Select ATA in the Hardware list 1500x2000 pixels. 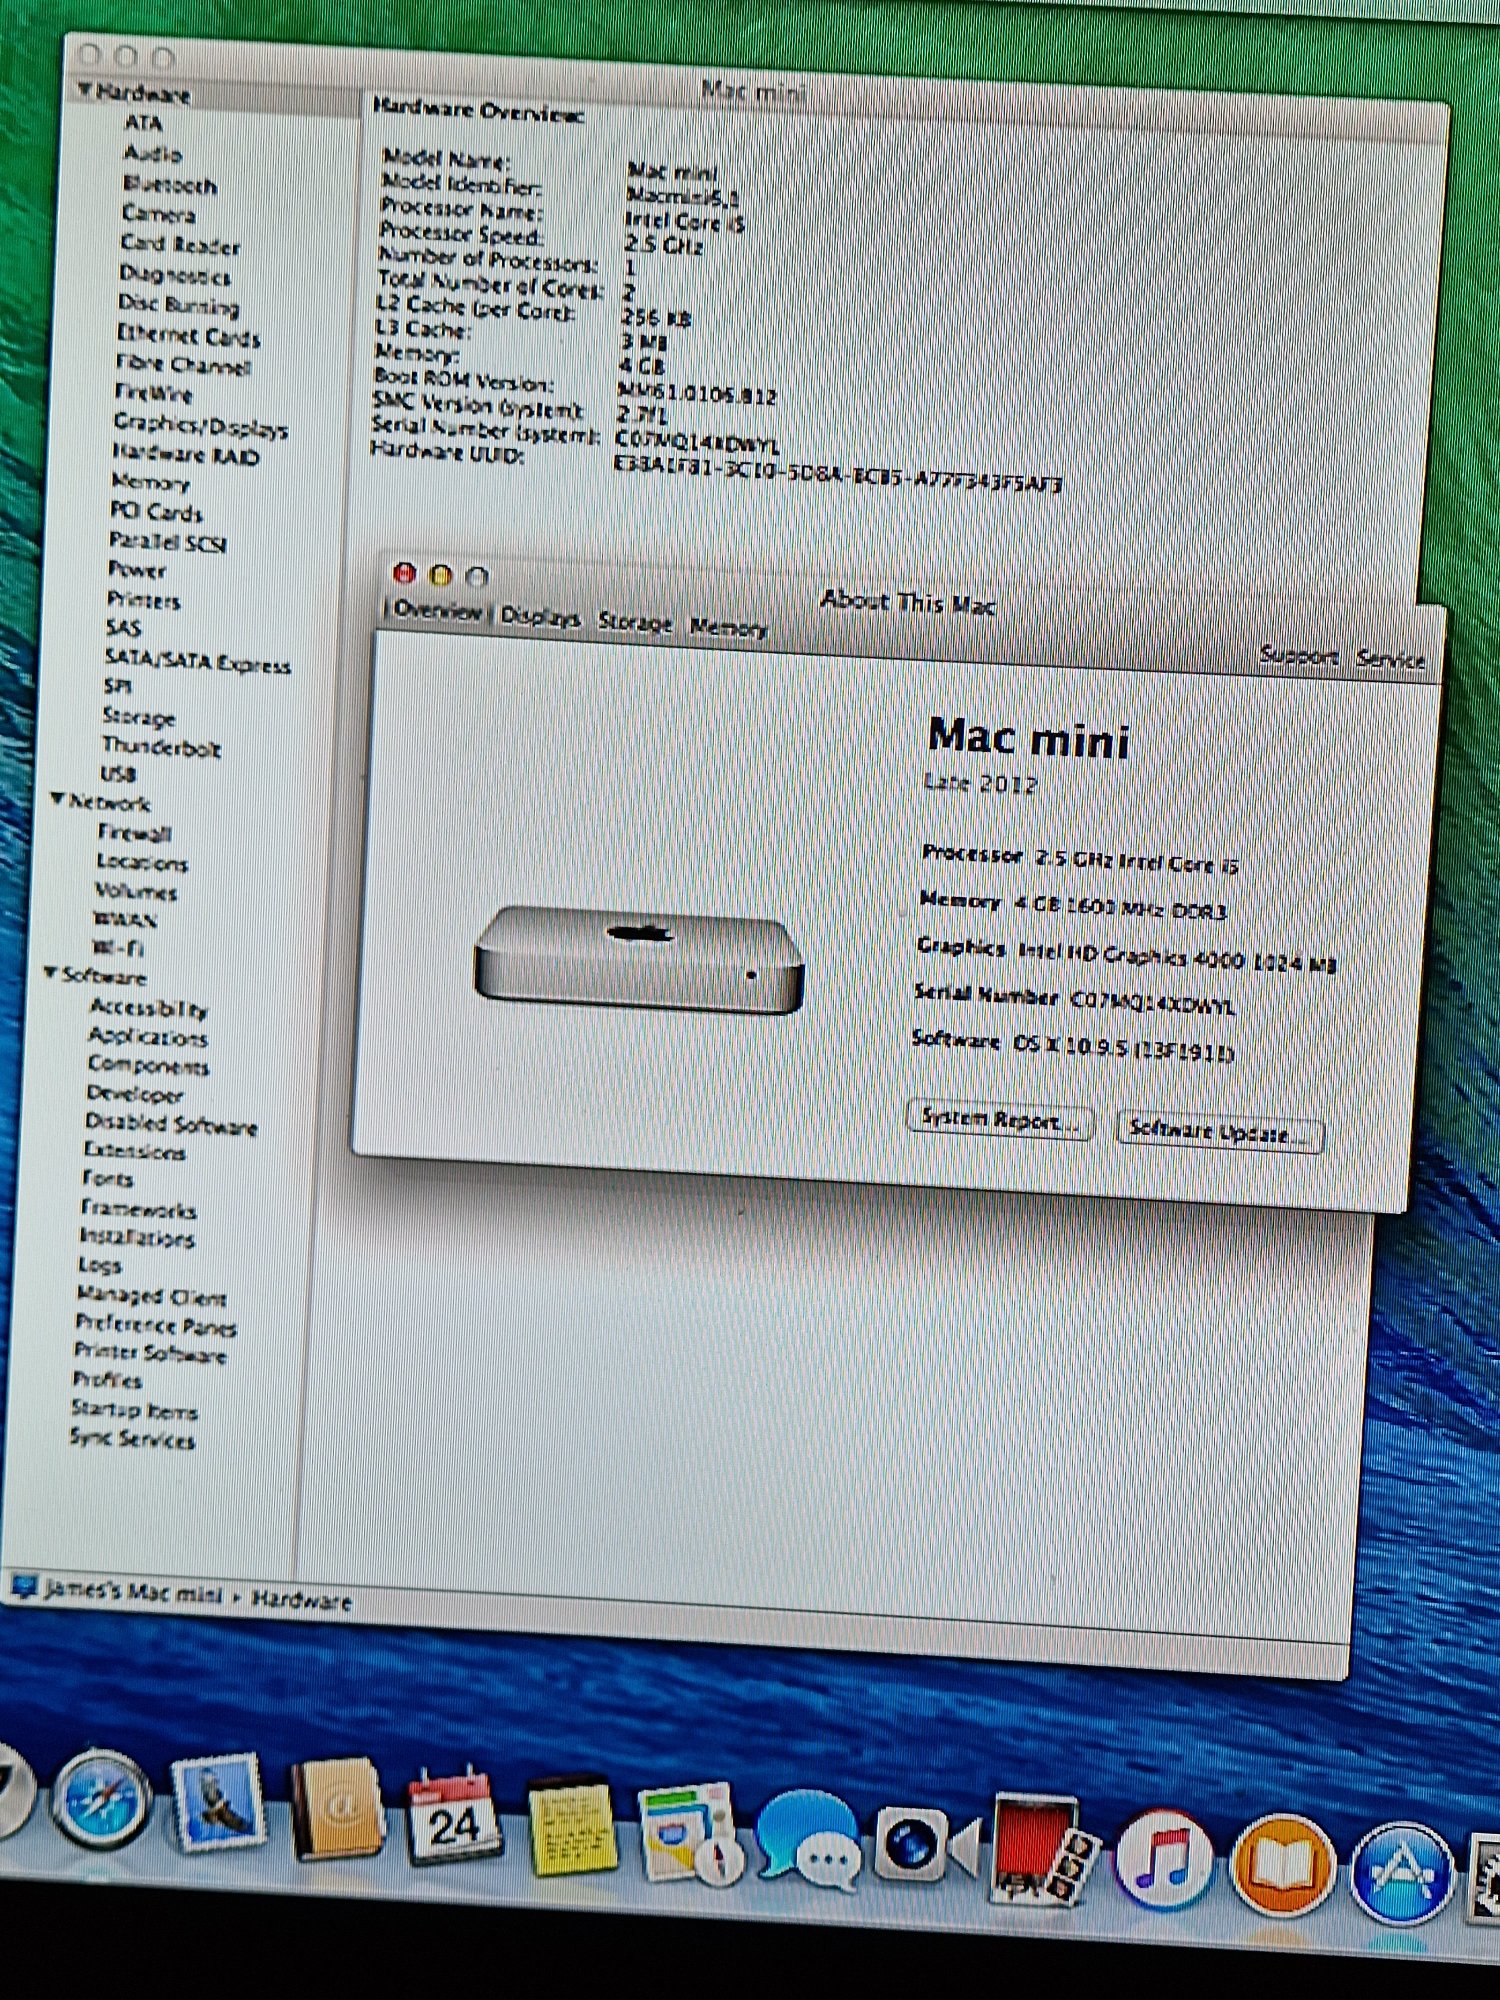143,123
